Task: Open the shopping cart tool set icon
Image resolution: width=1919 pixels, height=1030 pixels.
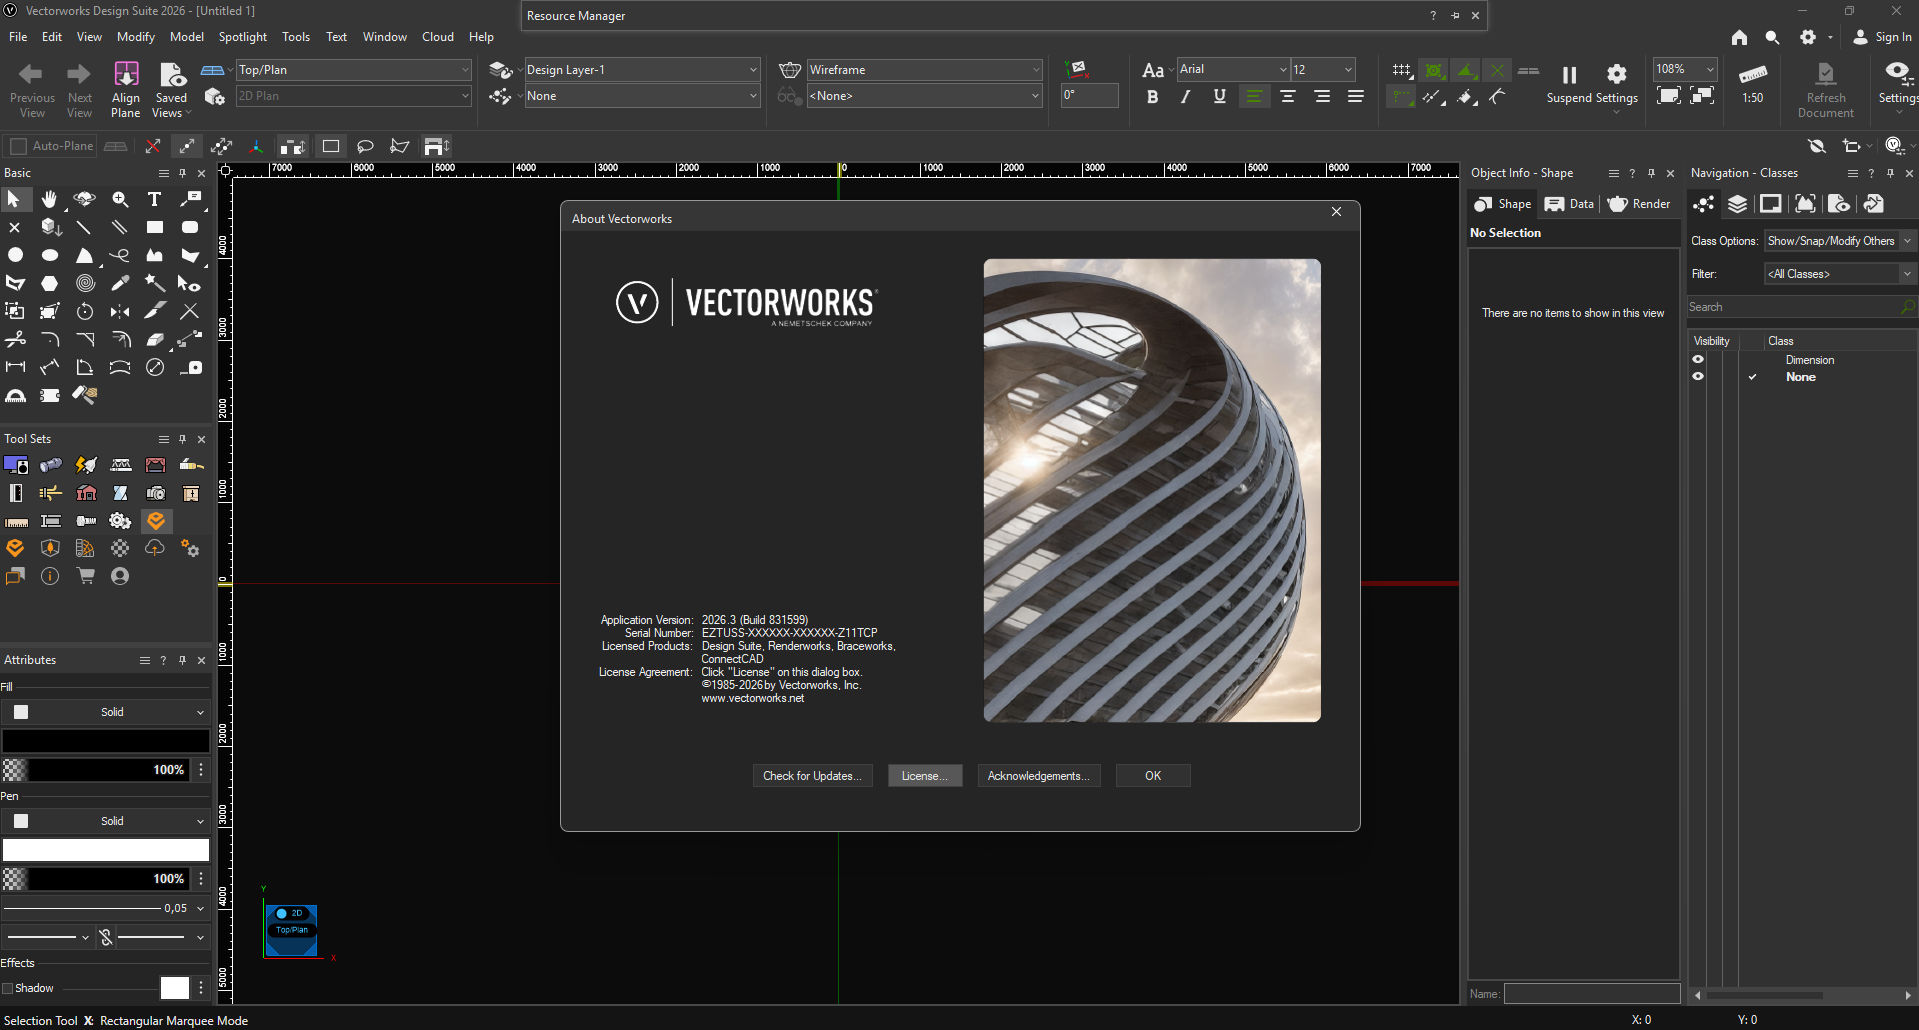Action: (86, 576)
